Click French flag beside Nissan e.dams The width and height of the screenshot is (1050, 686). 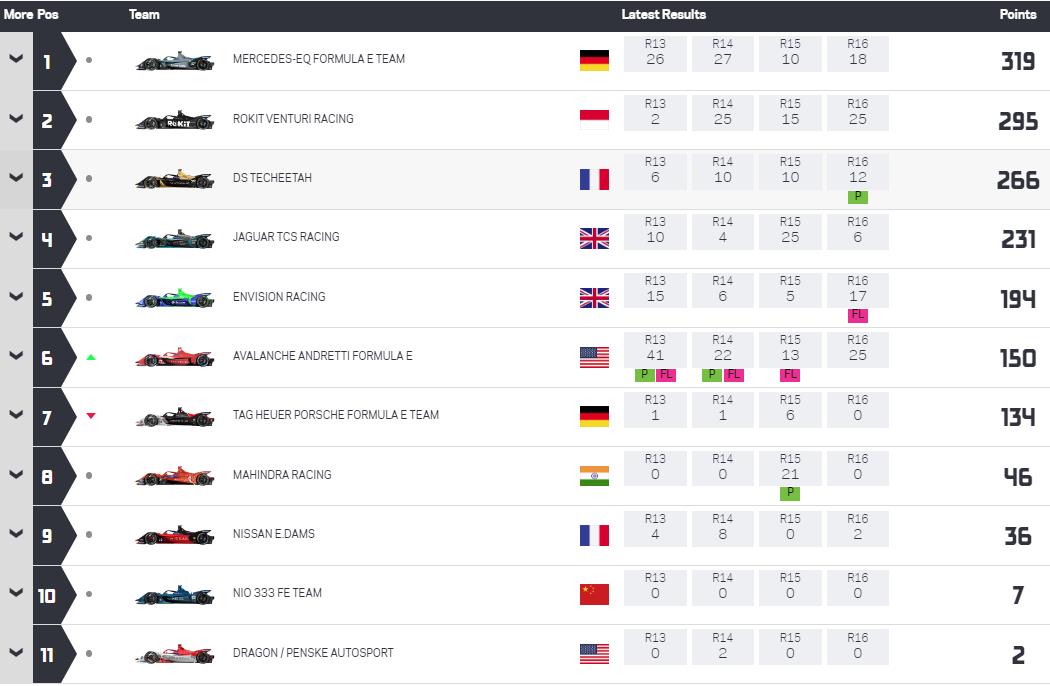[x=595, y=535]
